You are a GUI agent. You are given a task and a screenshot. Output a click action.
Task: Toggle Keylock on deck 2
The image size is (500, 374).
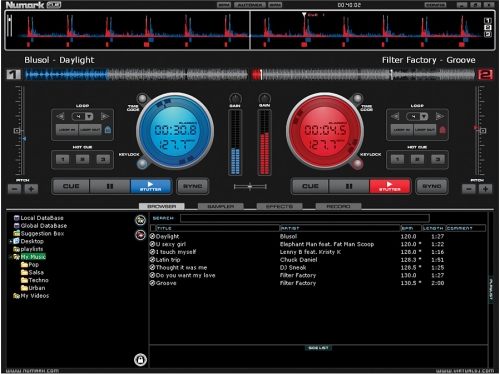point(357,164)
